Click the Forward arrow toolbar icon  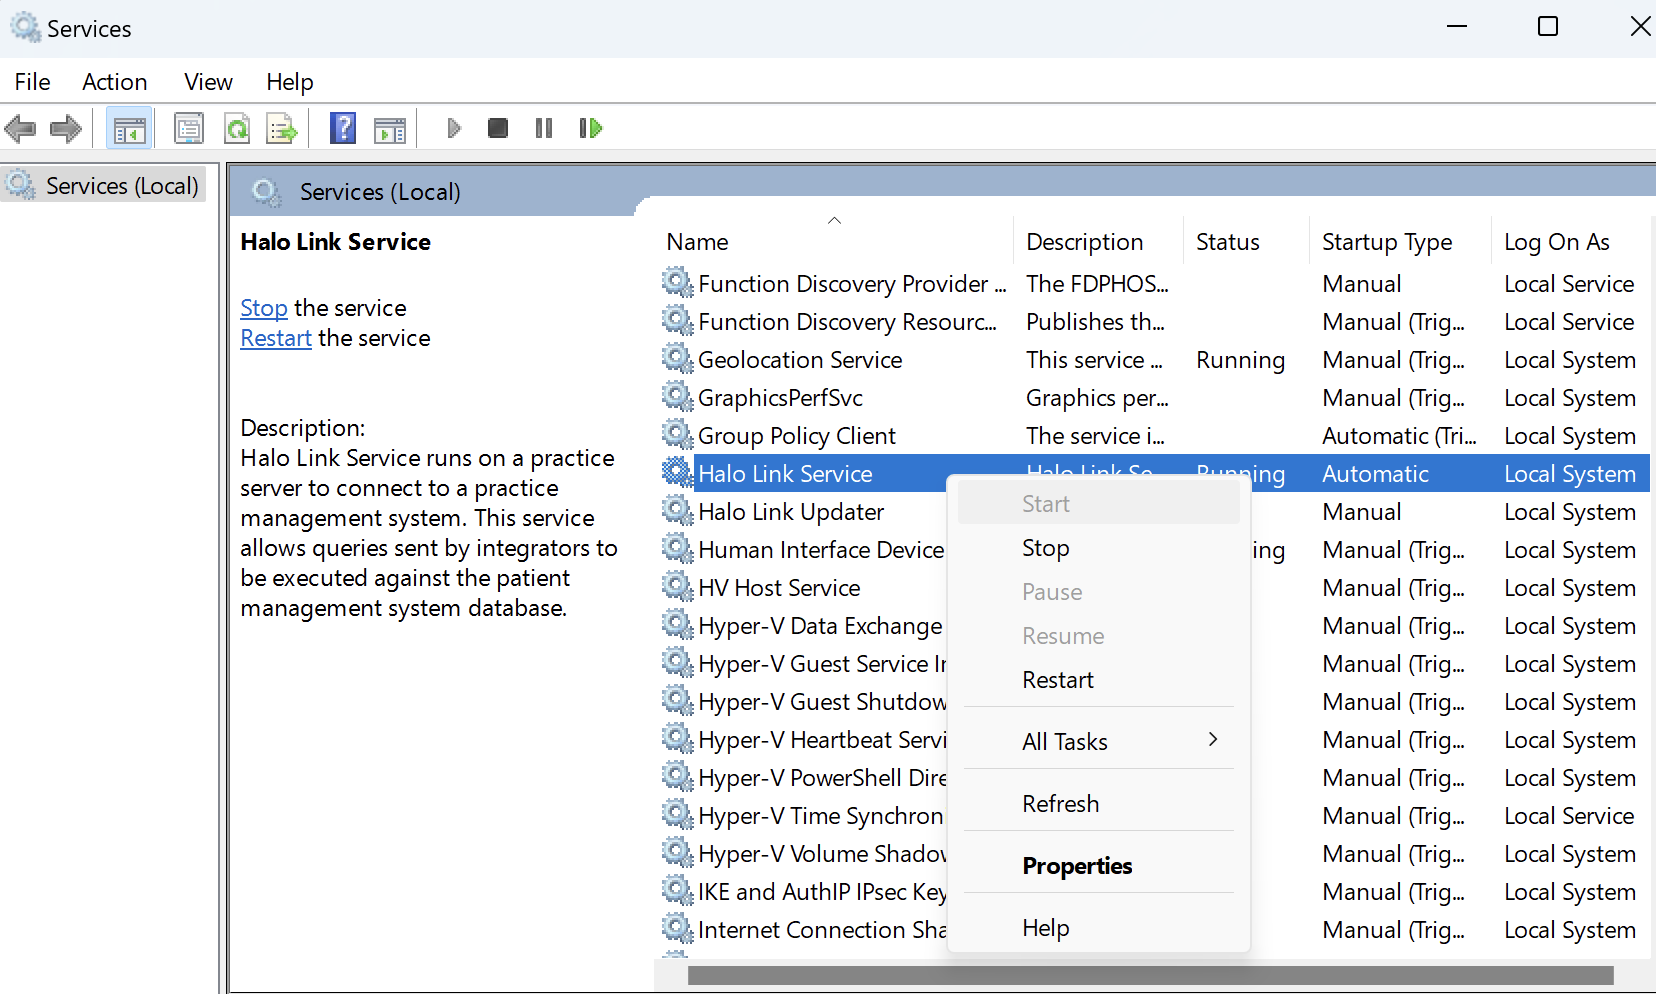(66, 128)
